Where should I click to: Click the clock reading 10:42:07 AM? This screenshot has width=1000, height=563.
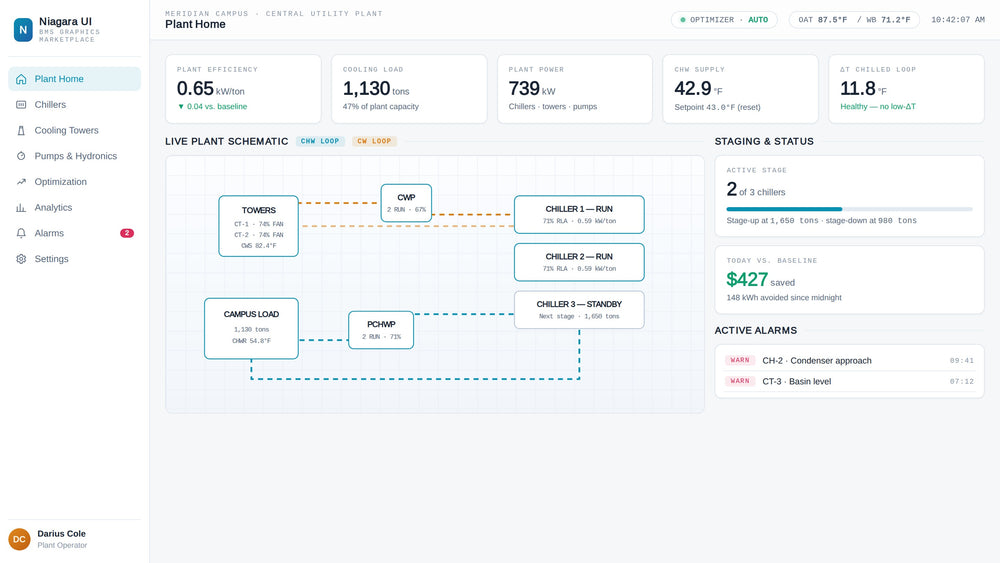coord(957,20)
